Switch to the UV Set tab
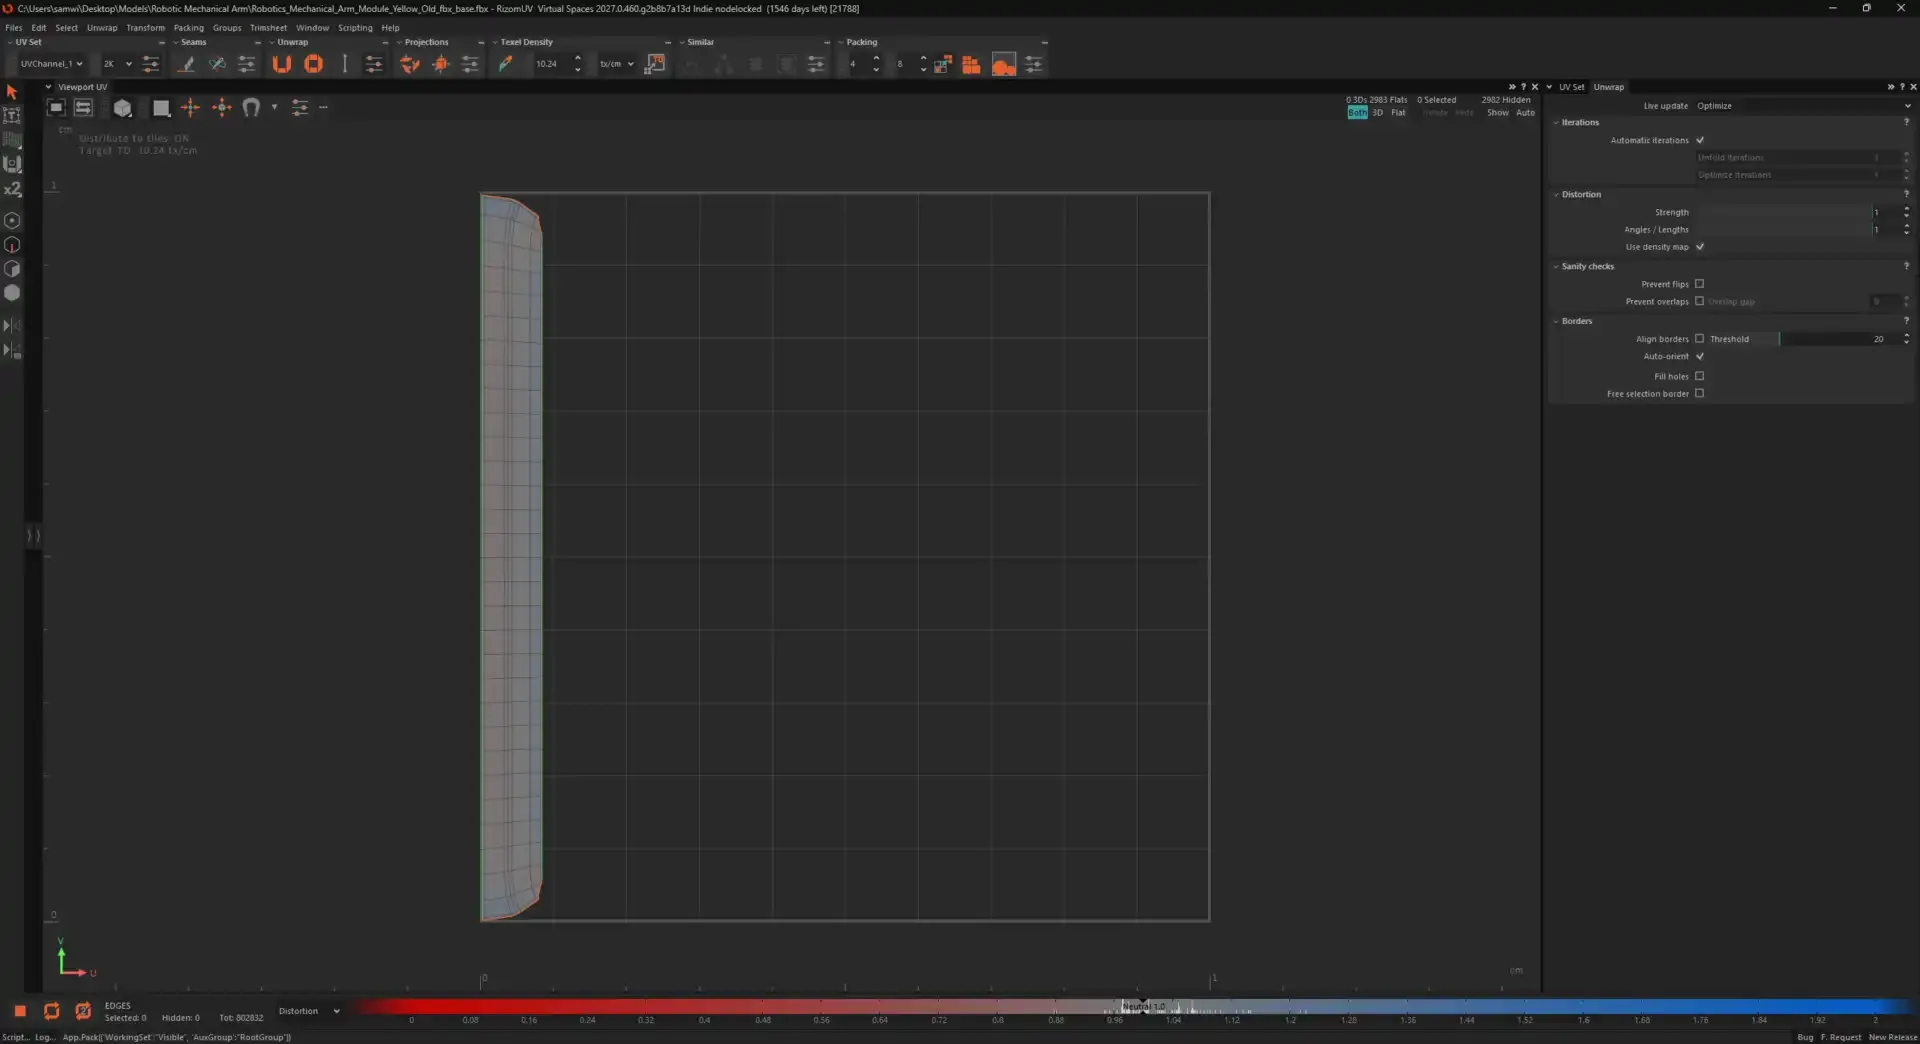 1571,87
